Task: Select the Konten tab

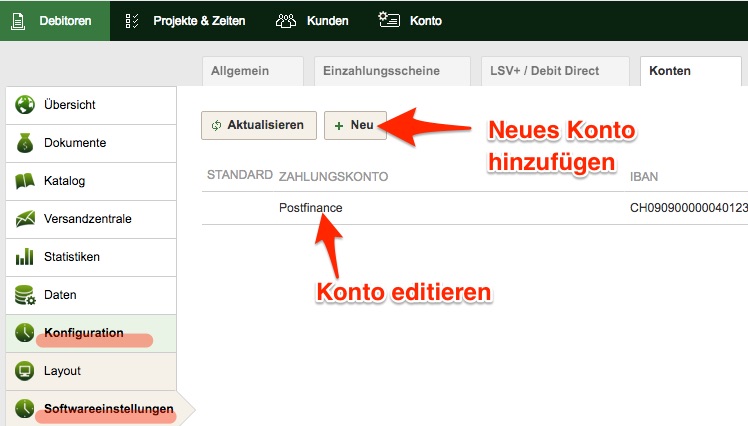Action: (x=691, y=71)
